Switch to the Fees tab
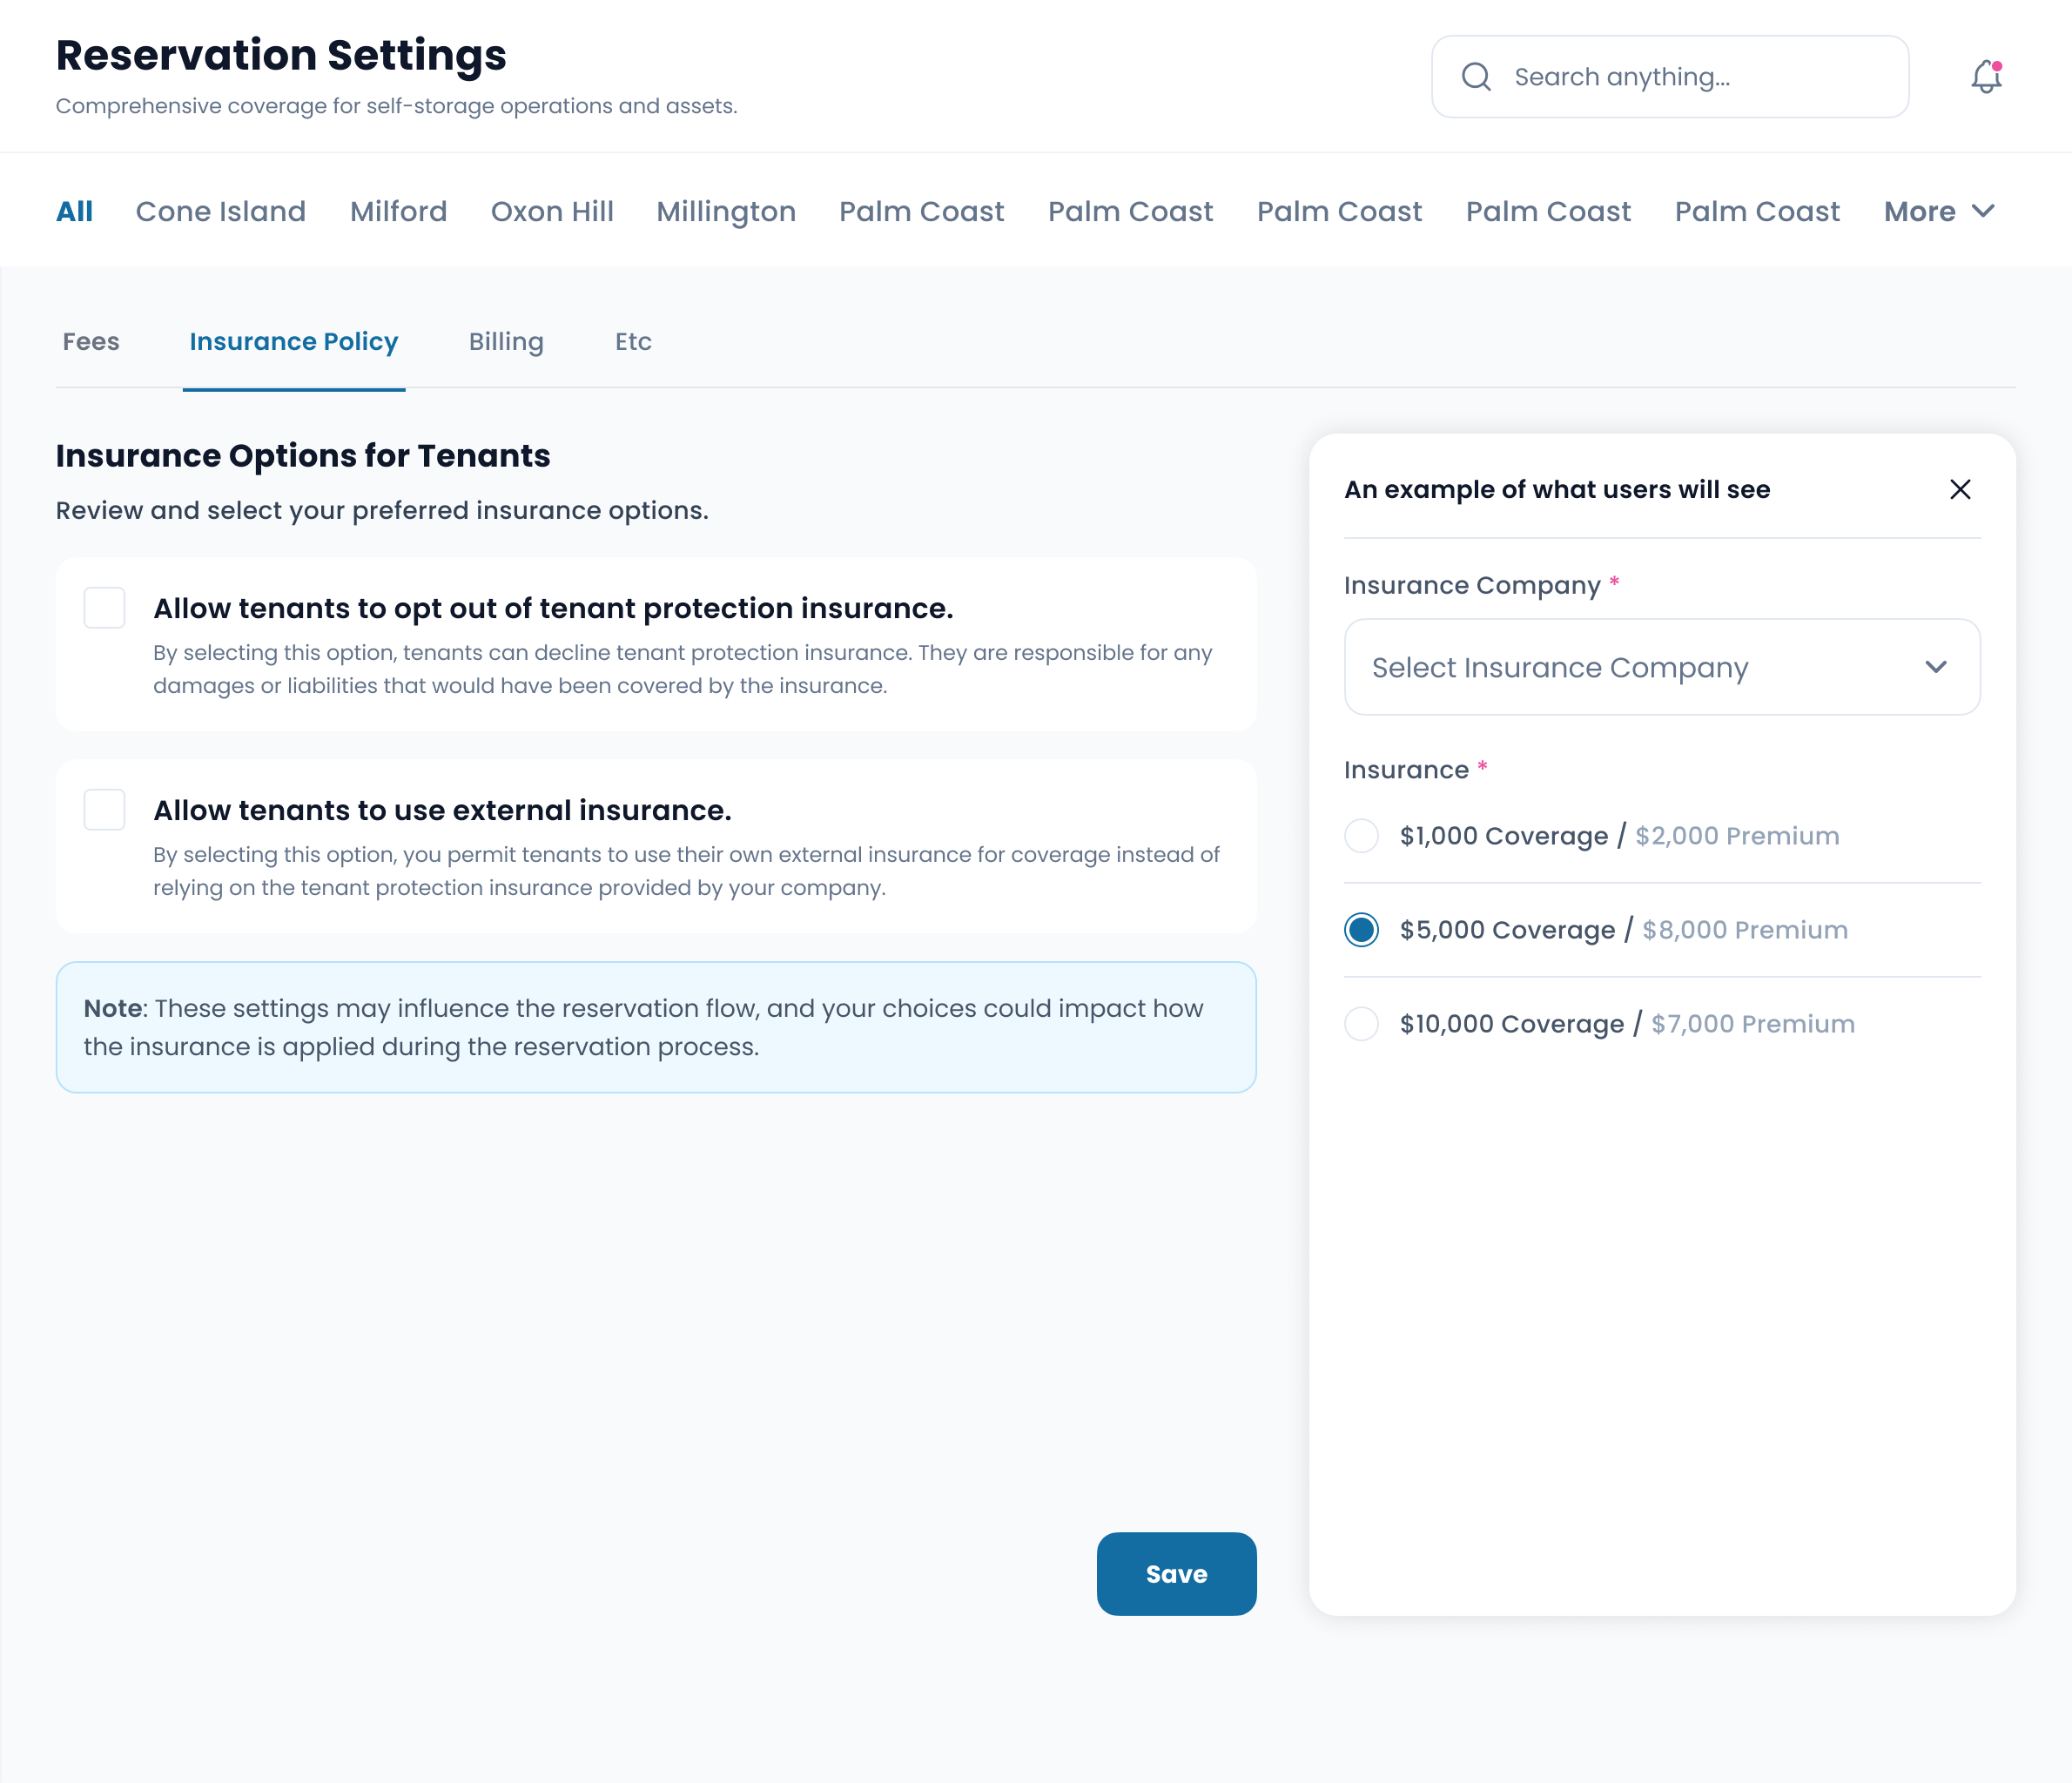The width and height of the screenshot is (2072, 1783). pyautogui.click(x=91, y=342)
